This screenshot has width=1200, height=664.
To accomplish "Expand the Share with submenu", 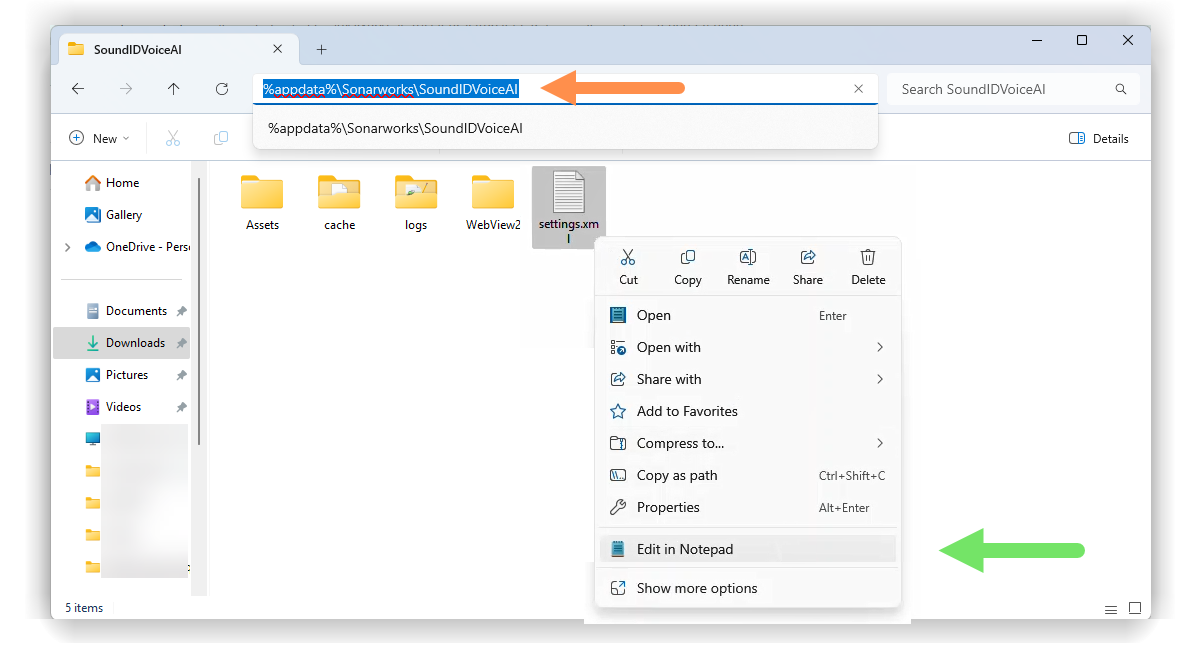I will [747, 379].
